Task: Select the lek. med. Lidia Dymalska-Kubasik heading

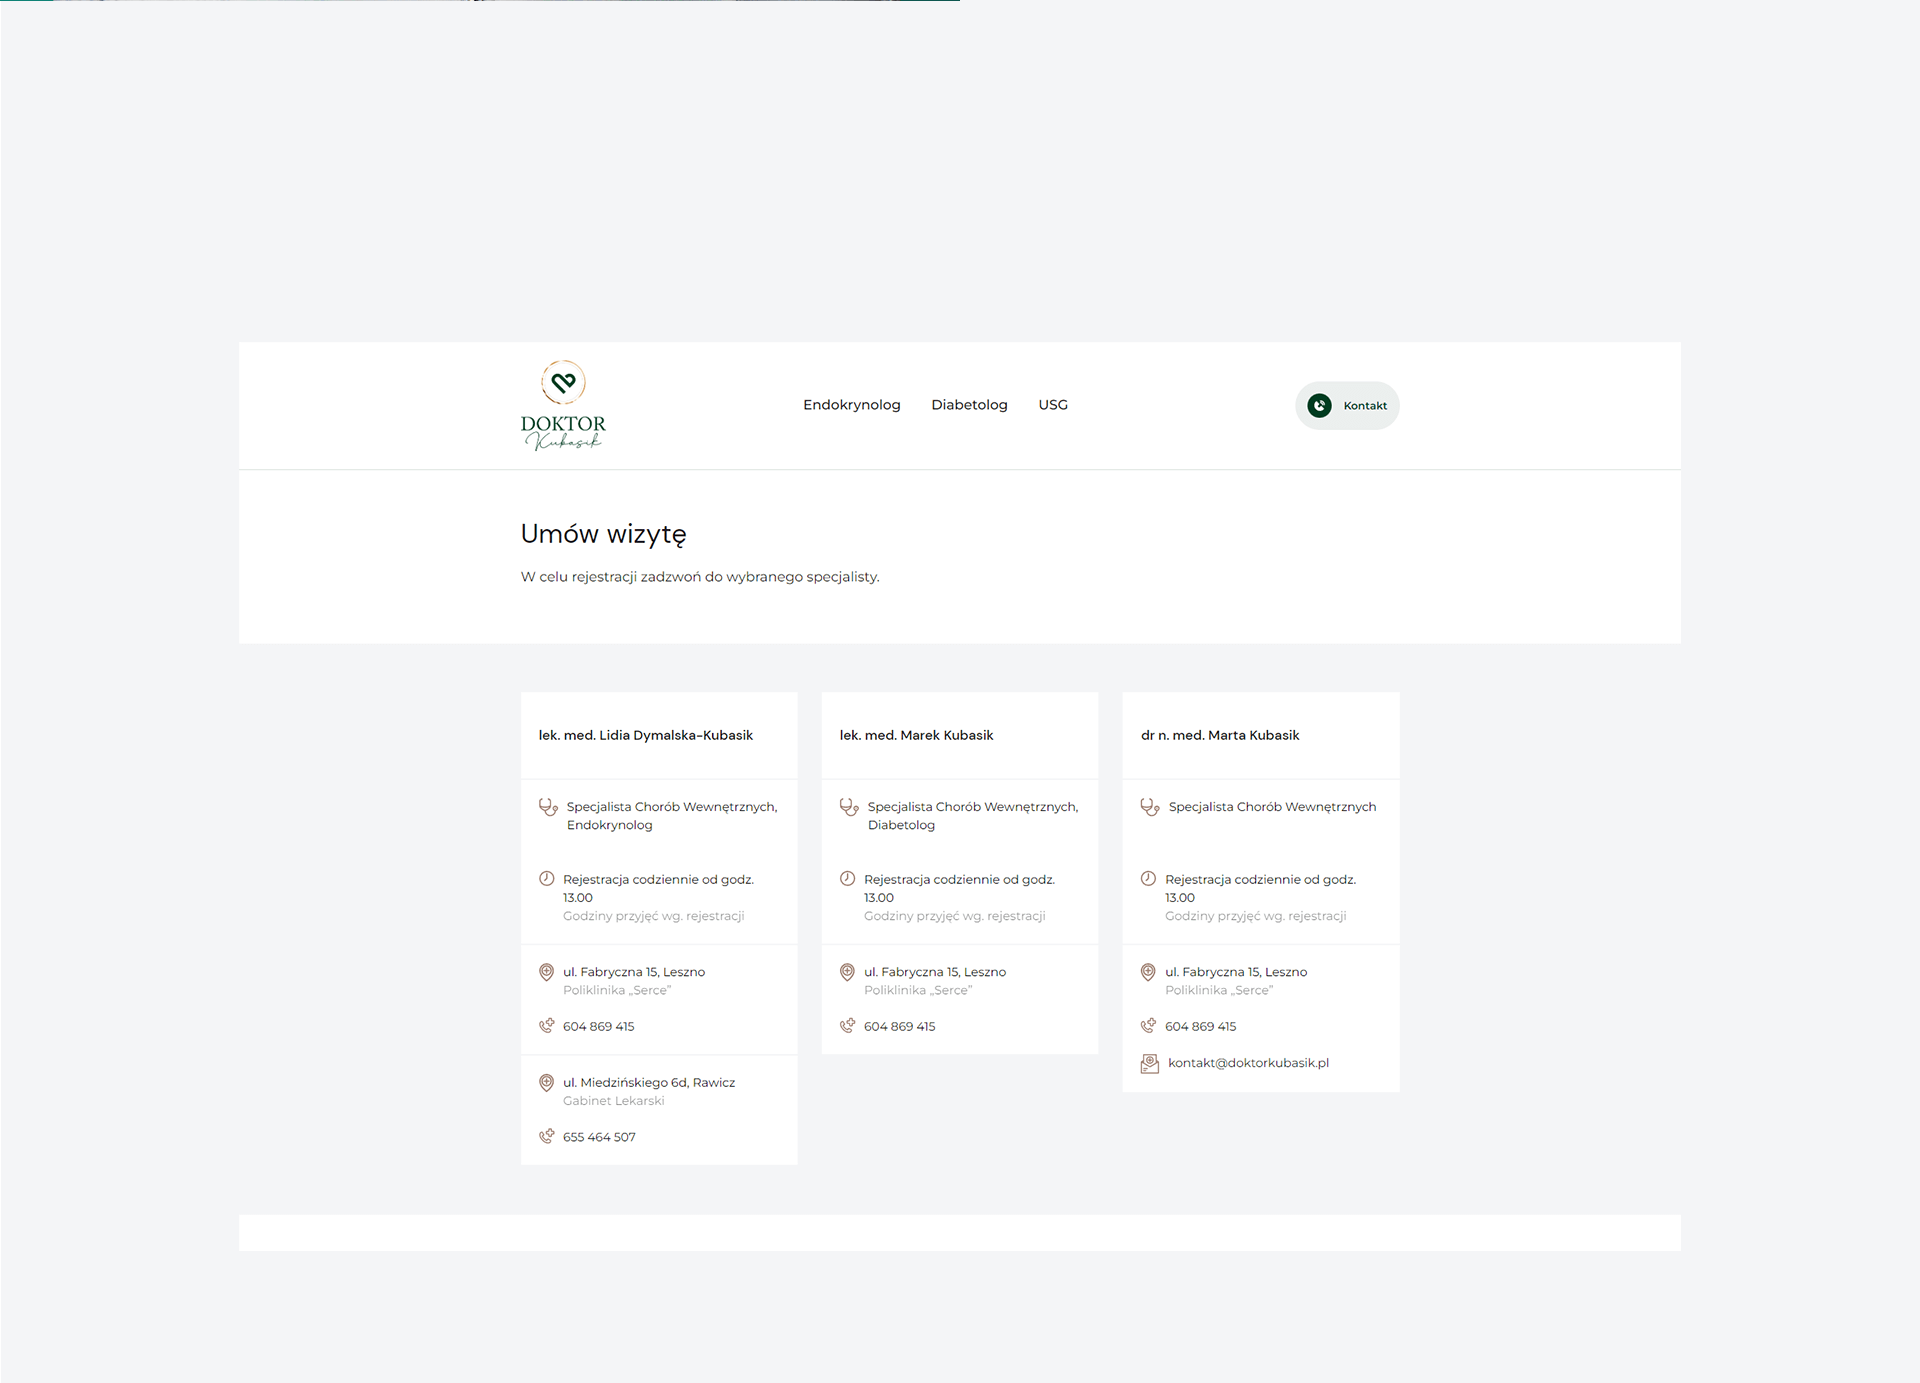Action: tap(645, 735)
